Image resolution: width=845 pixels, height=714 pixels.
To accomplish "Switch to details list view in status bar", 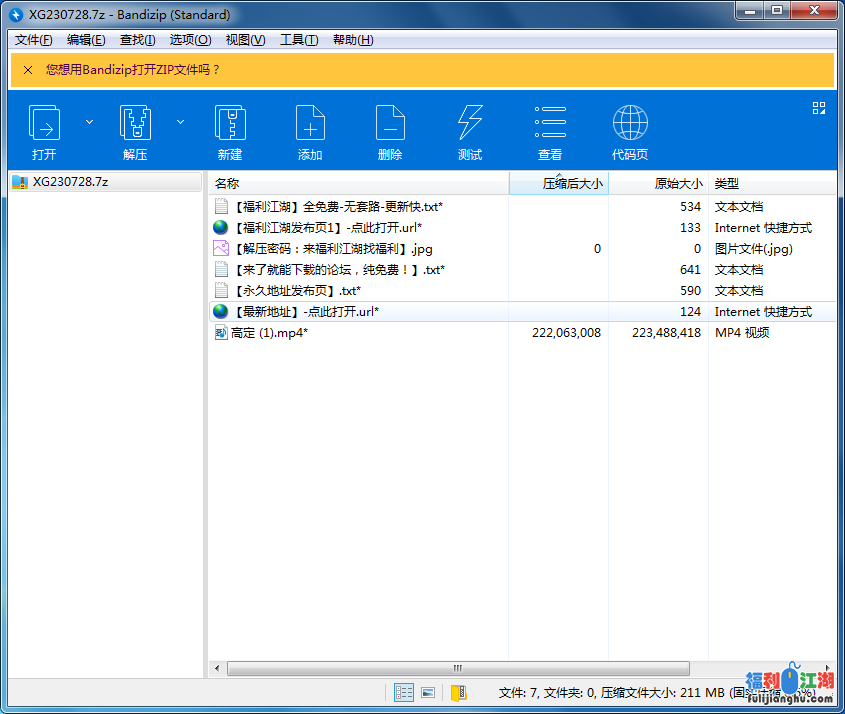I will (x=404, y=692).
